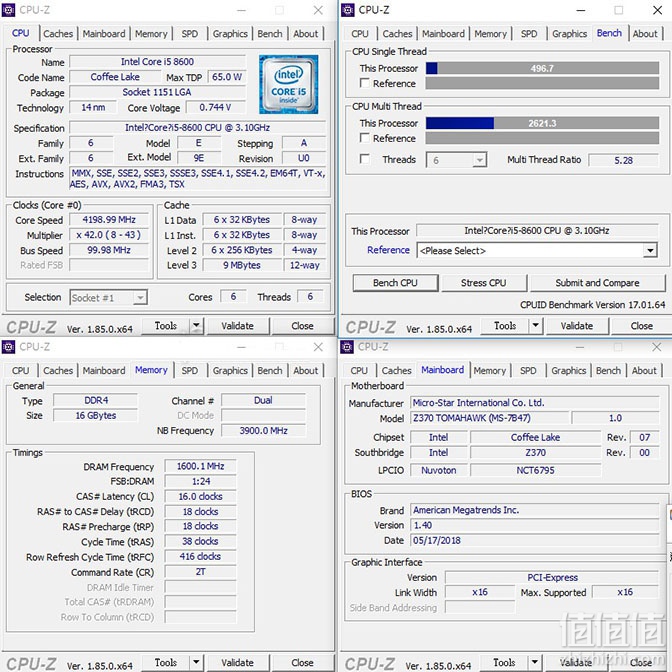Select the Graphics tab in the Bench window
The image size is (672, 672).
coord(569,33)
